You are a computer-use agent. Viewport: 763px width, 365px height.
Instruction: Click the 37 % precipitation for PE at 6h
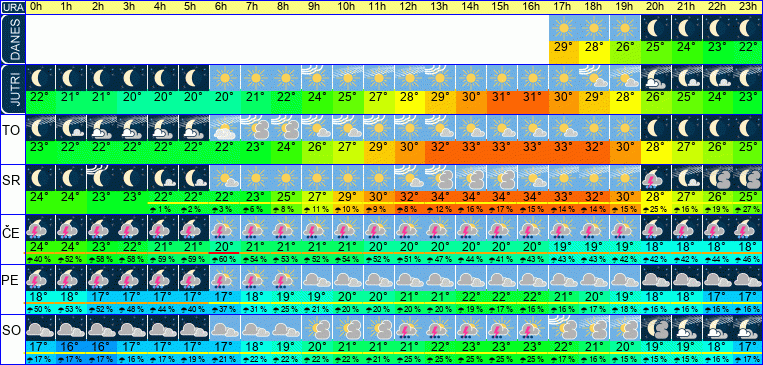point(225,310)
